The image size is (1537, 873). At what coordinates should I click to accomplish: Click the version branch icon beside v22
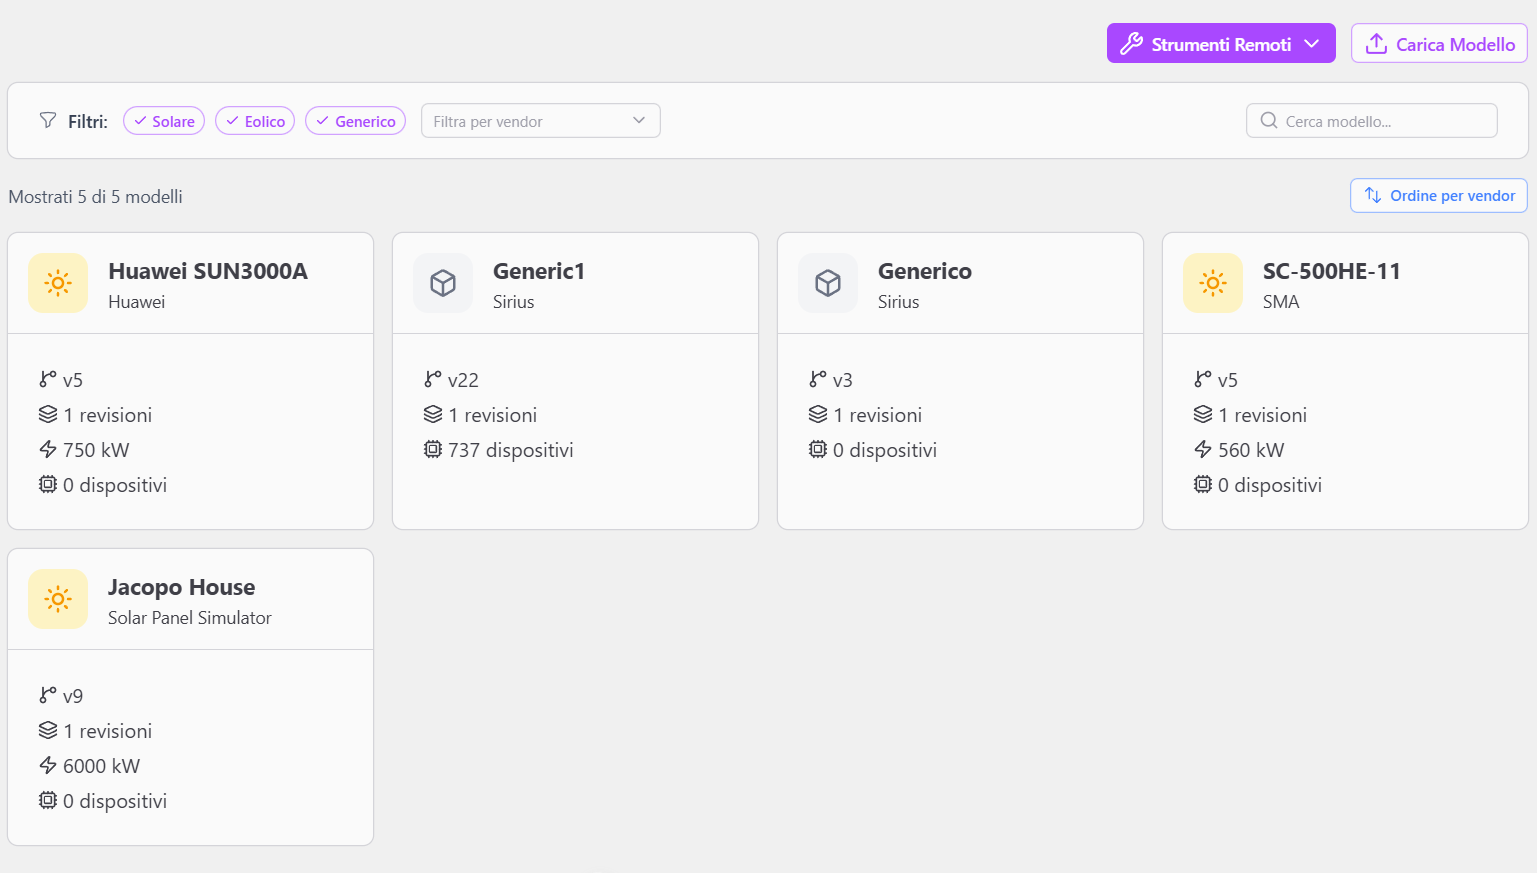tap(433, 380)
